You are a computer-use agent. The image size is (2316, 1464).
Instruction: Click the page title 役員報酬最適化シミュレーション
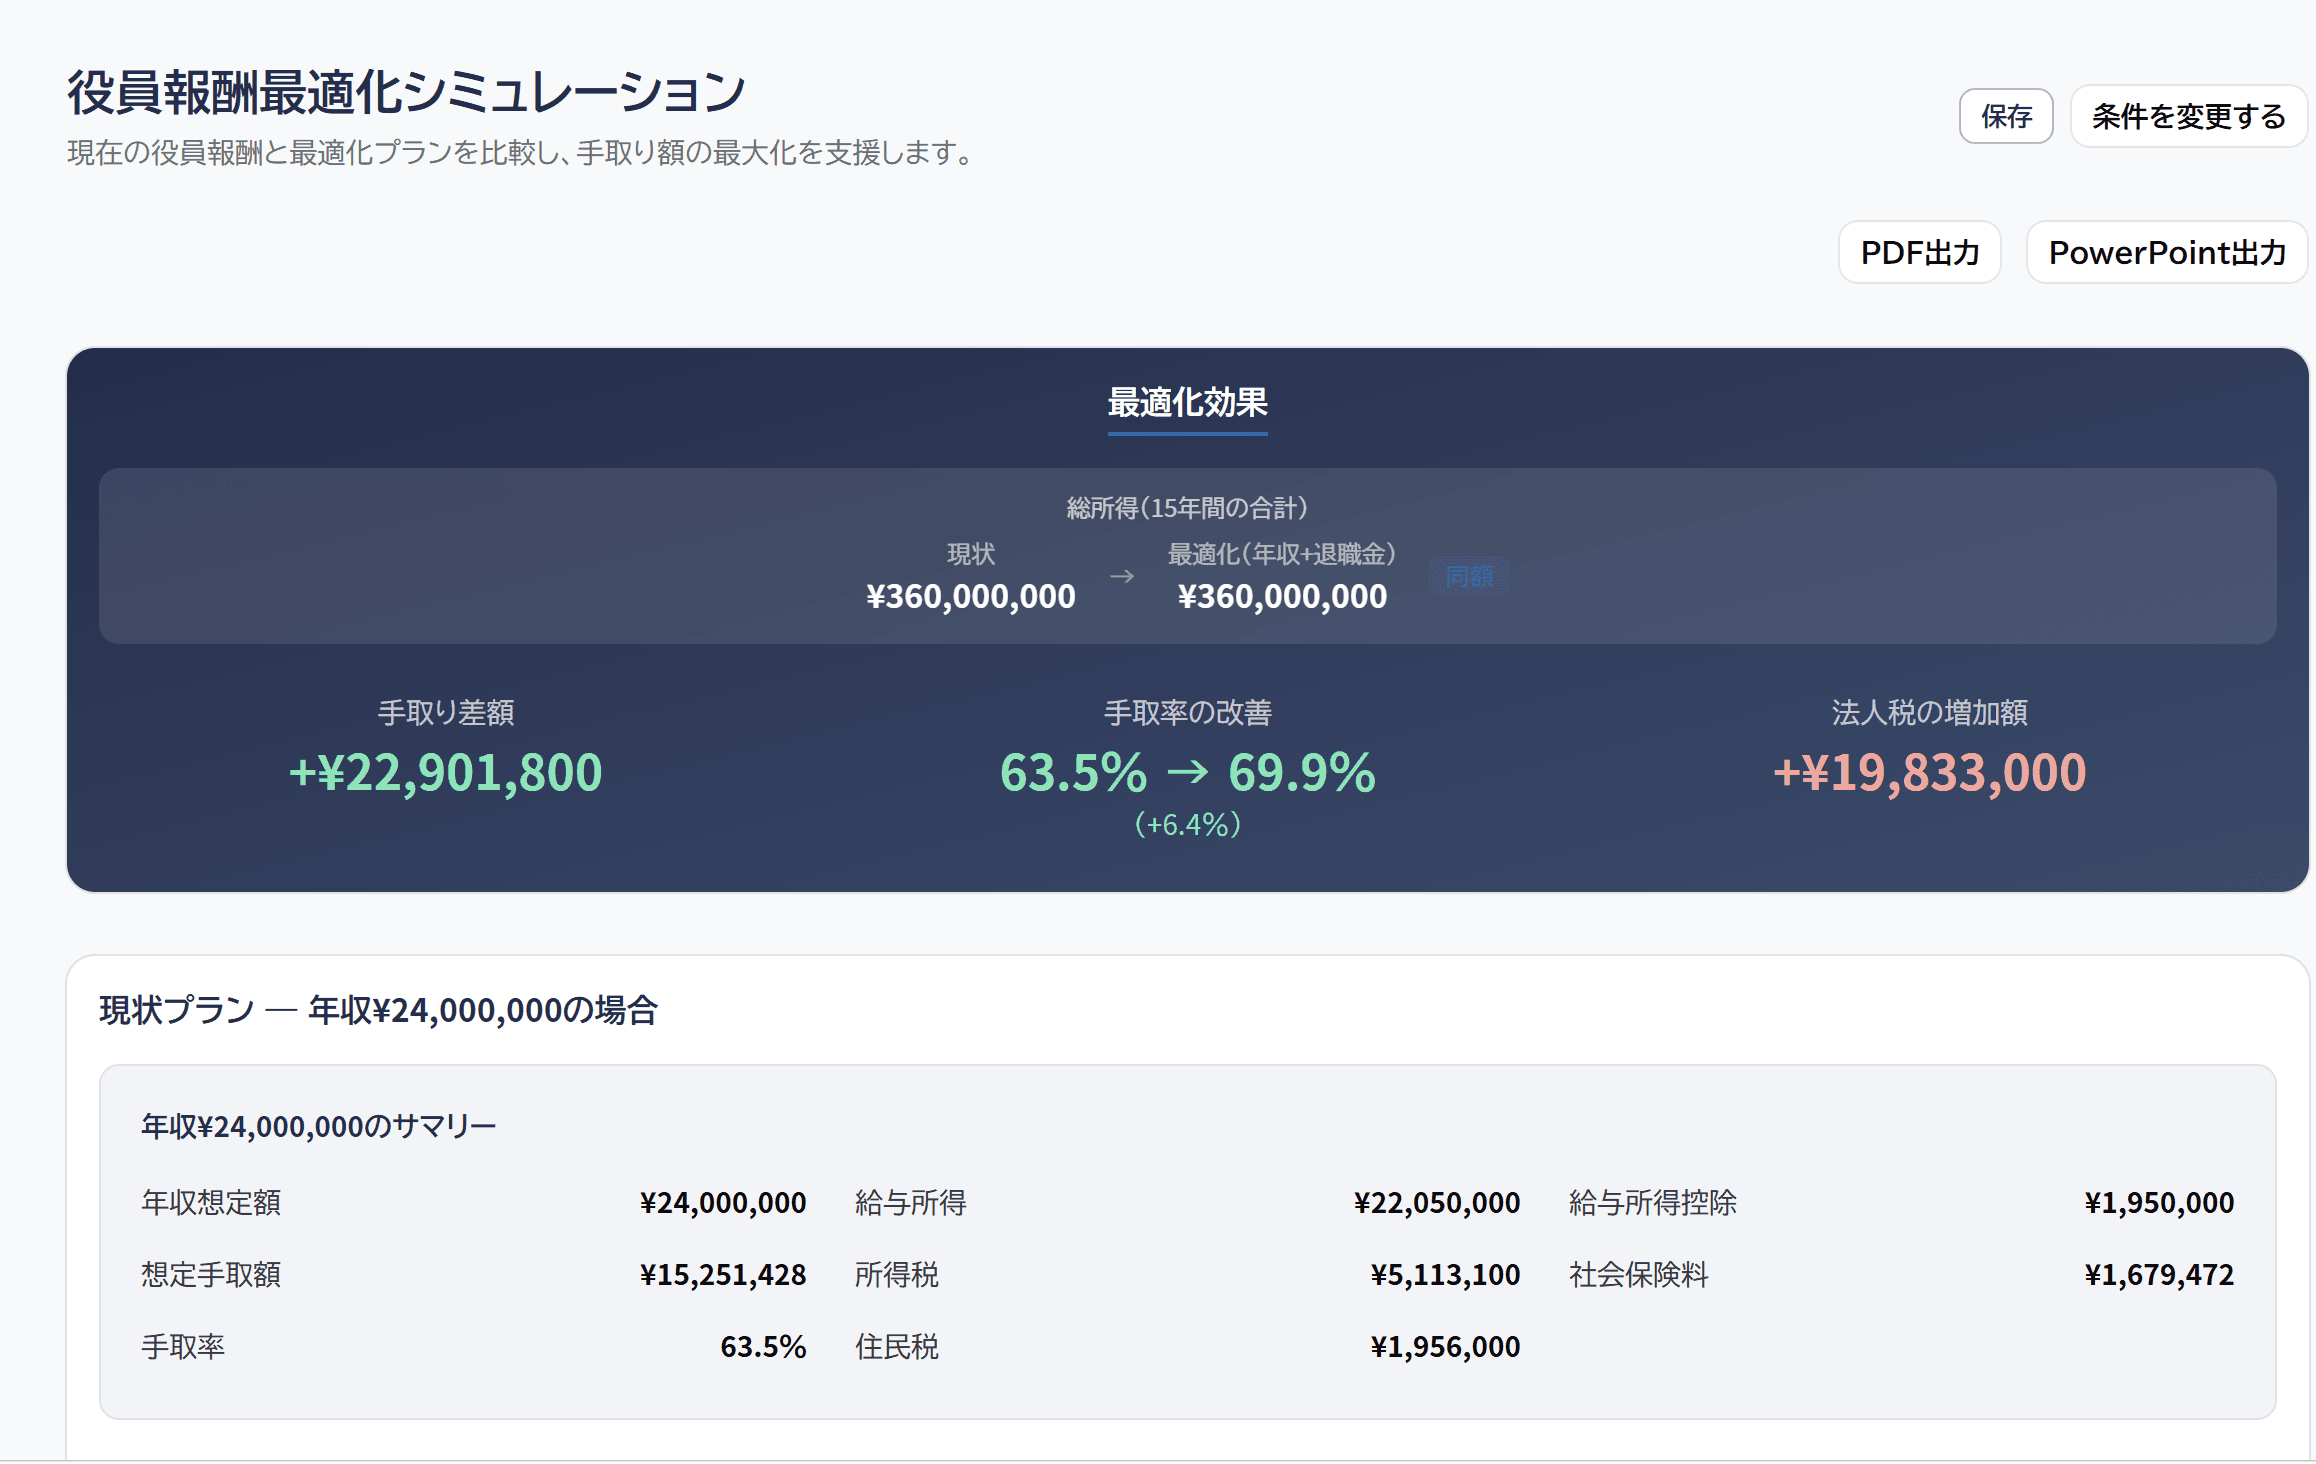tap(406, 92)
